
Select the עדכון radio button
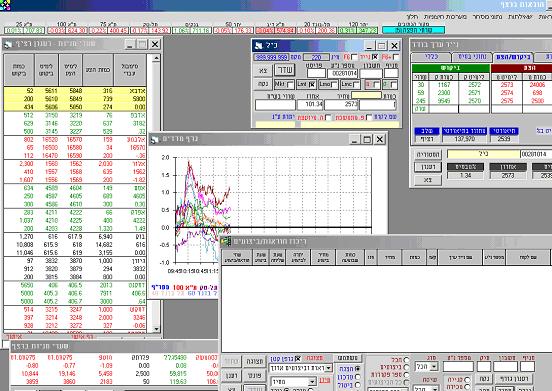click(357, 377)
